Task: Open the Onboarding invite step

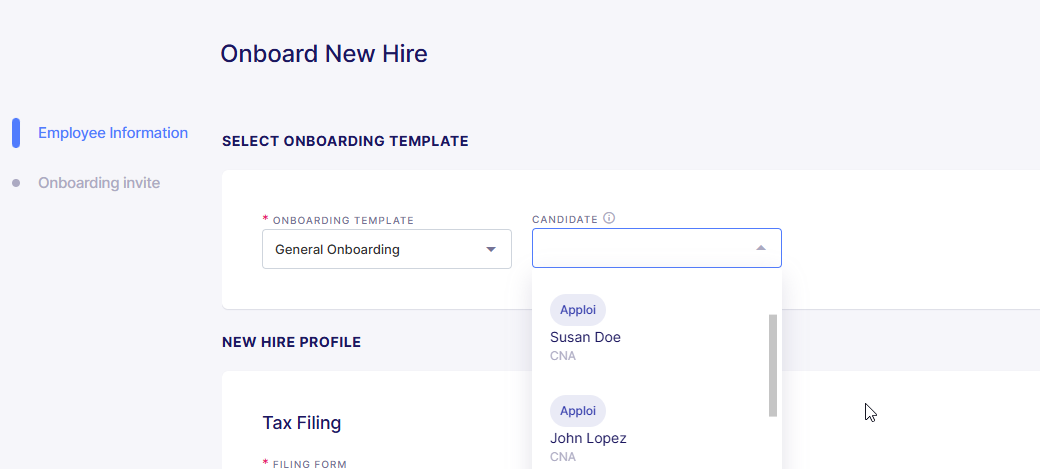Action: coord(99,182)
